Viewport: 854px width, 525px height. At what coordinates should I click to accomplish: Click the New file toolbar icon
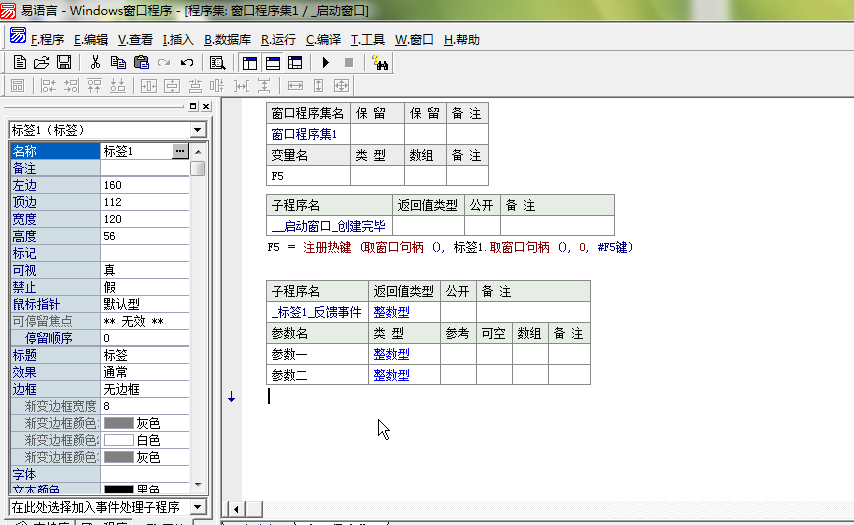pyautogui.click(x=20, y=62)
